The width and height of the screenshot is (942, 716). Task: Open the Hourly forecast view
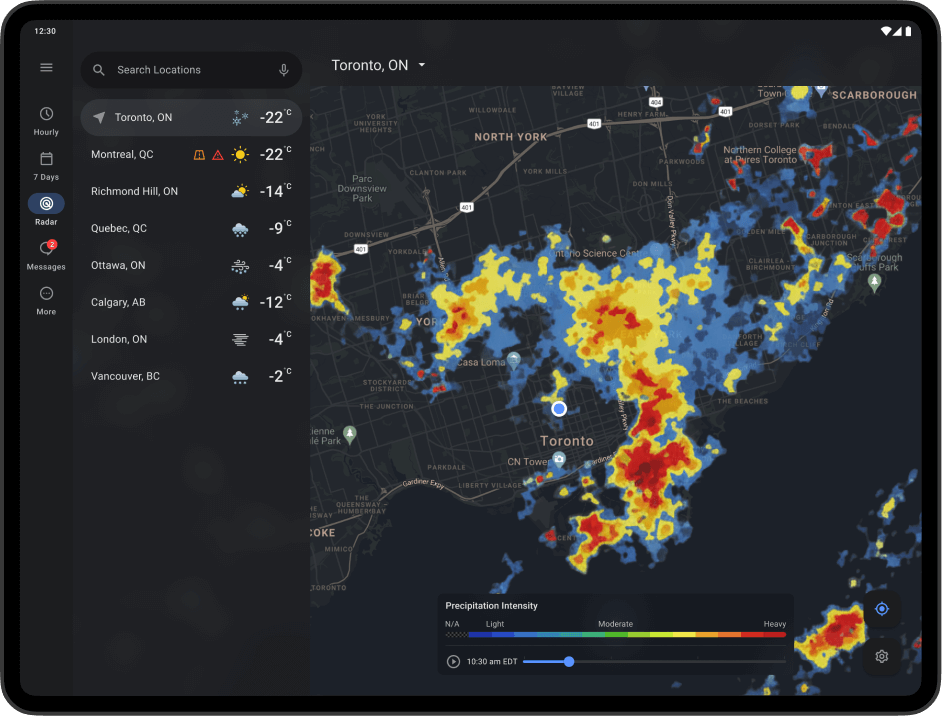click(x=46, y=120)
